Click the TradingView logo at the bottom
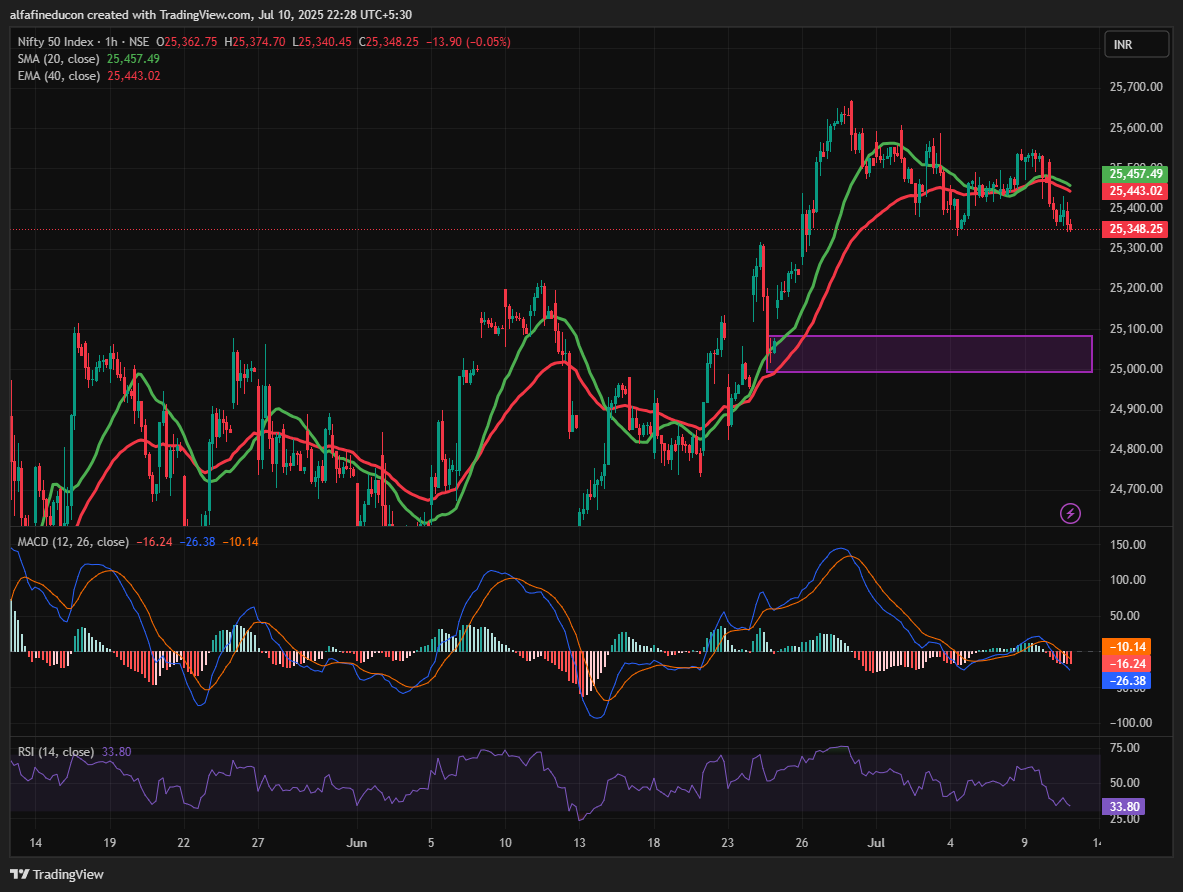Image resolution: width=1183 pixels, height=892 pixels. tap(57, 874)
